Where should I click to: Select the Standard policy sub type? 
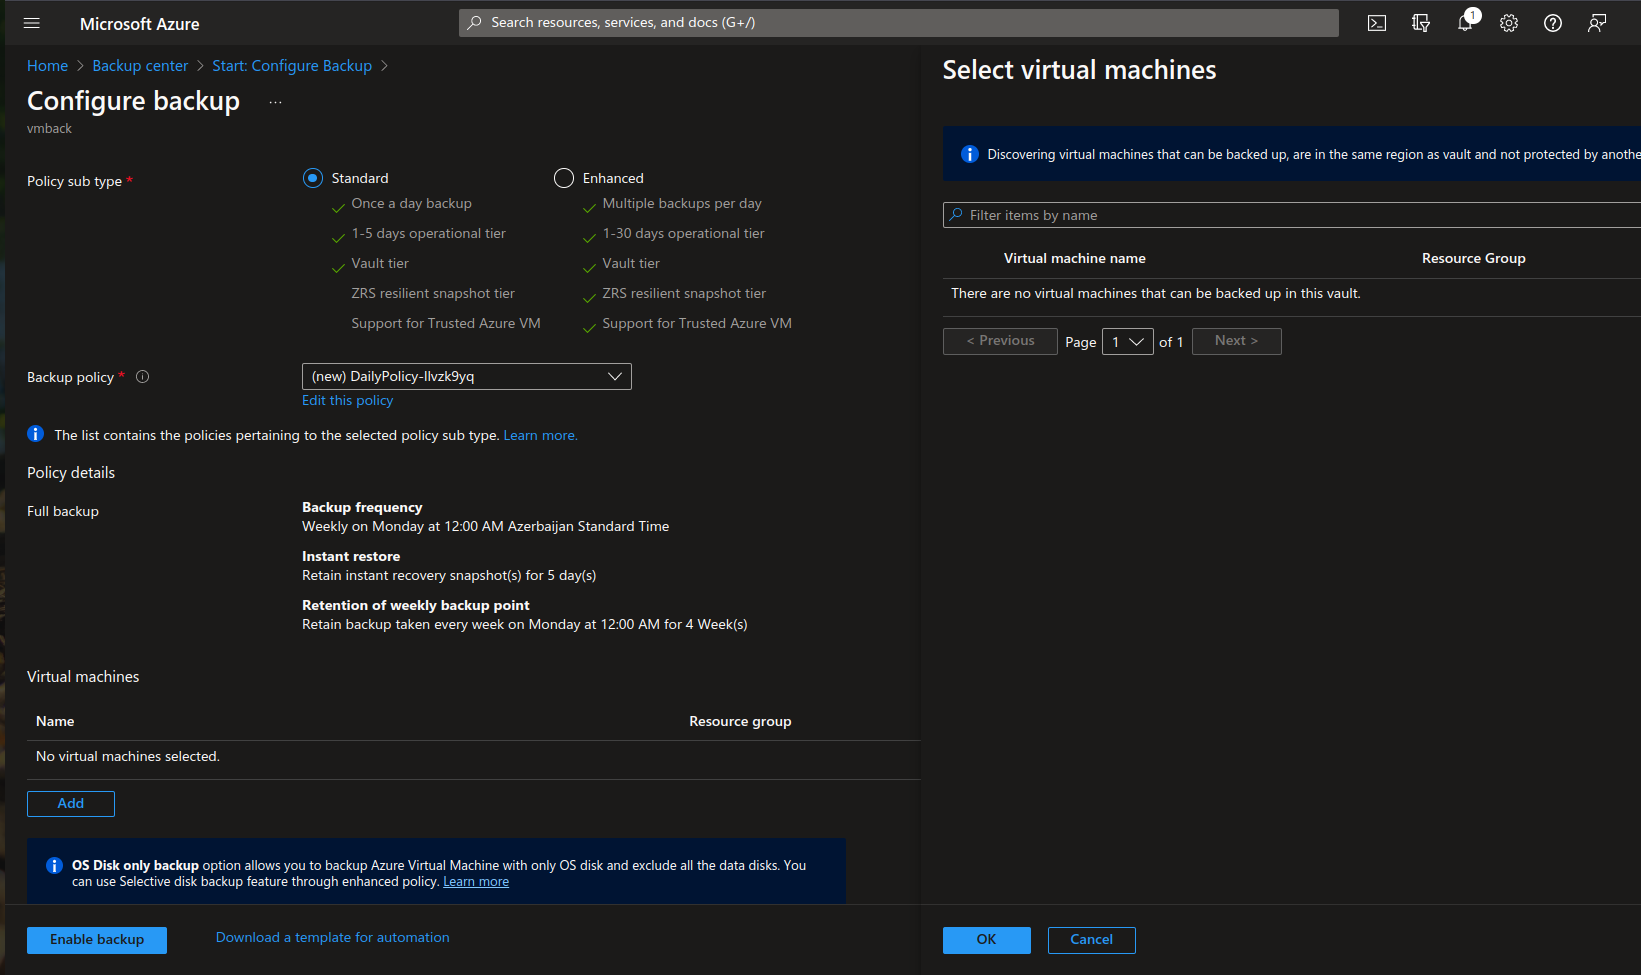(313, 178)
